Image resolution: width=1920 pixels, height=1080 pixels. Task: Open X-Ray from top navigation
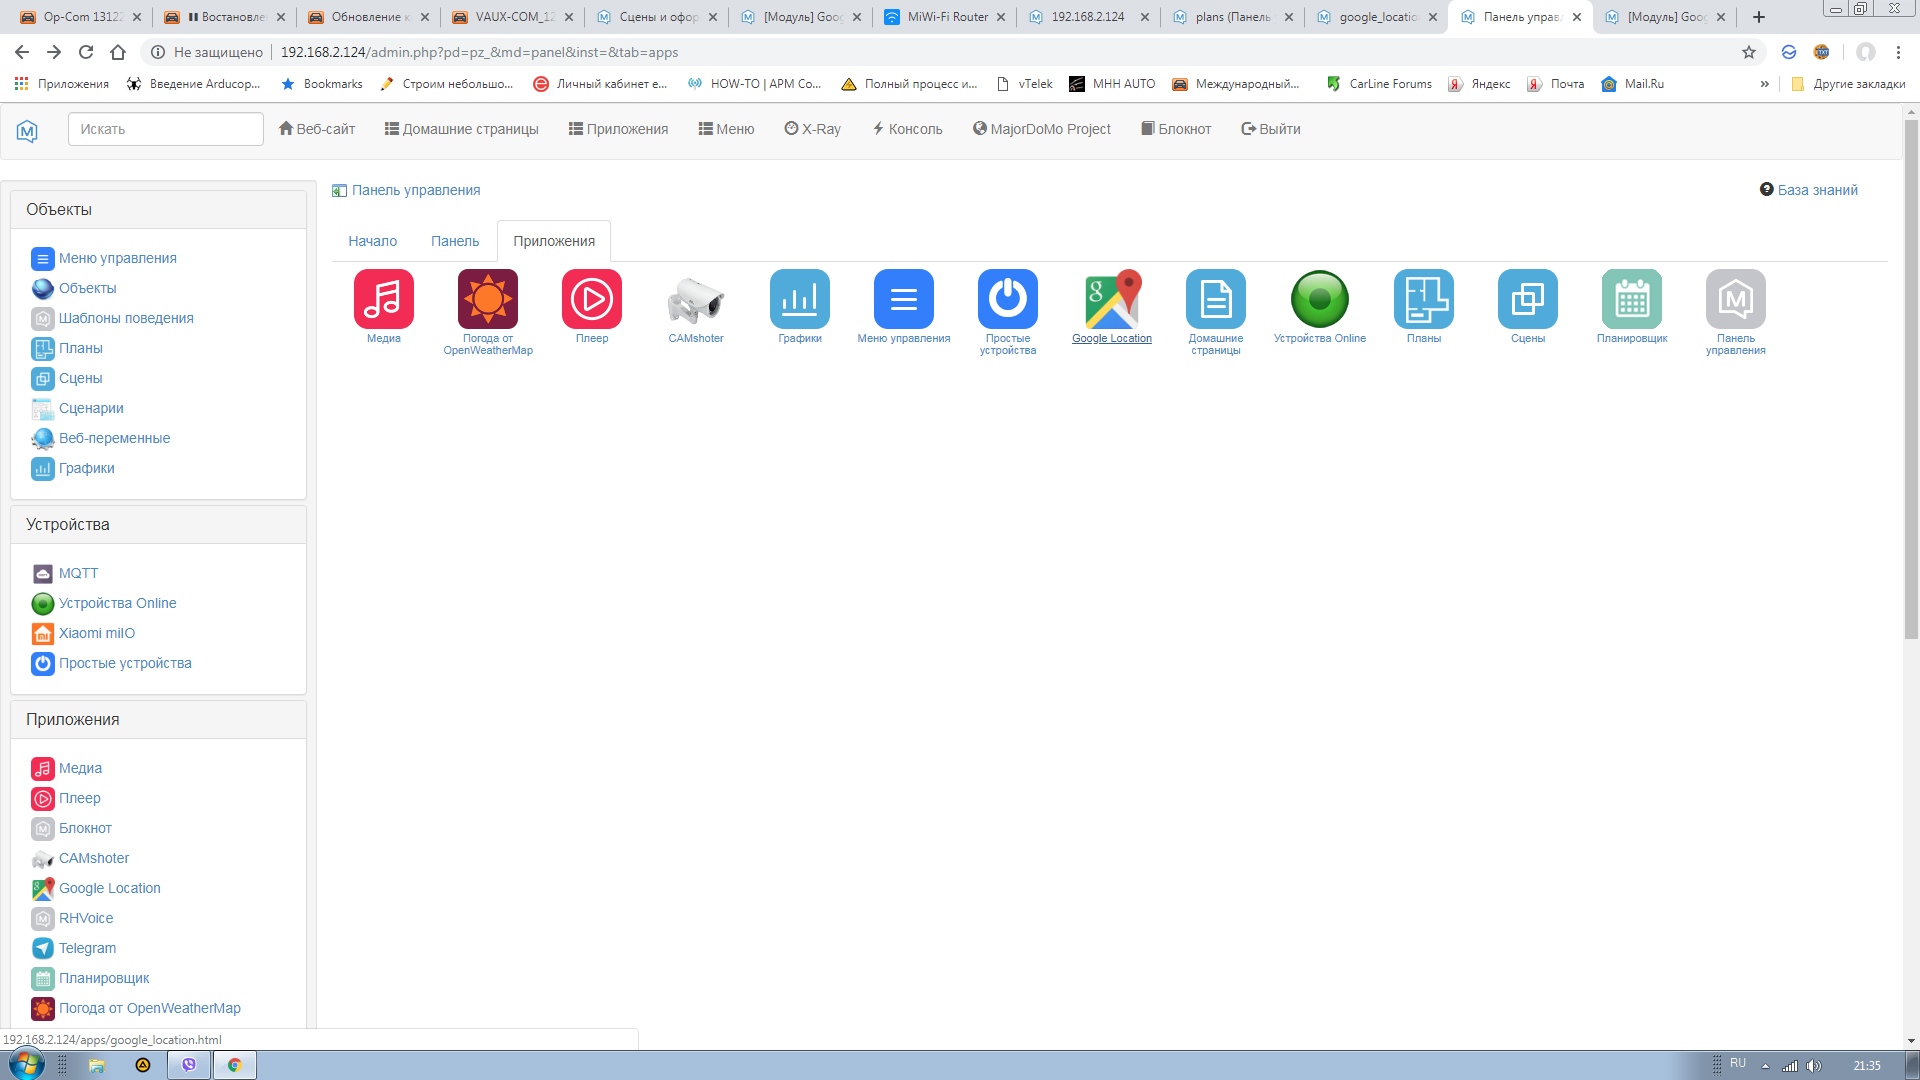coord(812,129)
